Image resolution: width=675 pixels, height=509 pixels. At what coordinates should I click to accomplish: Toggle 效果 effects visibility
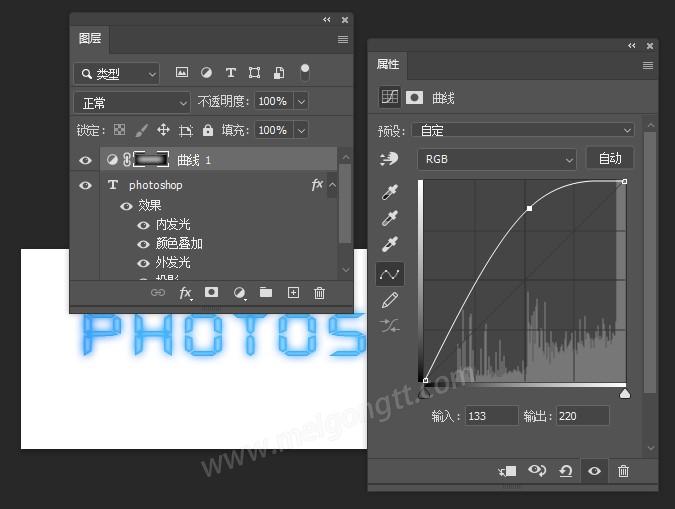[x=126, y=206]
